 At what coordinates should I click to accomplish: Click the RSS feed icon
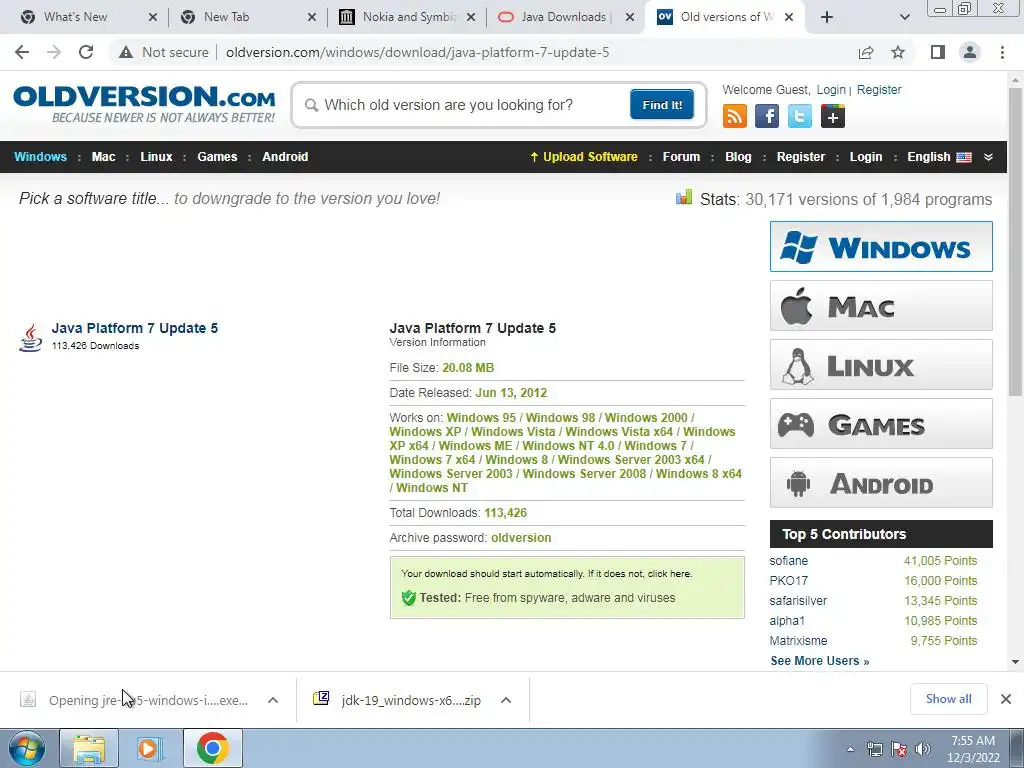(x=735, y=116)
